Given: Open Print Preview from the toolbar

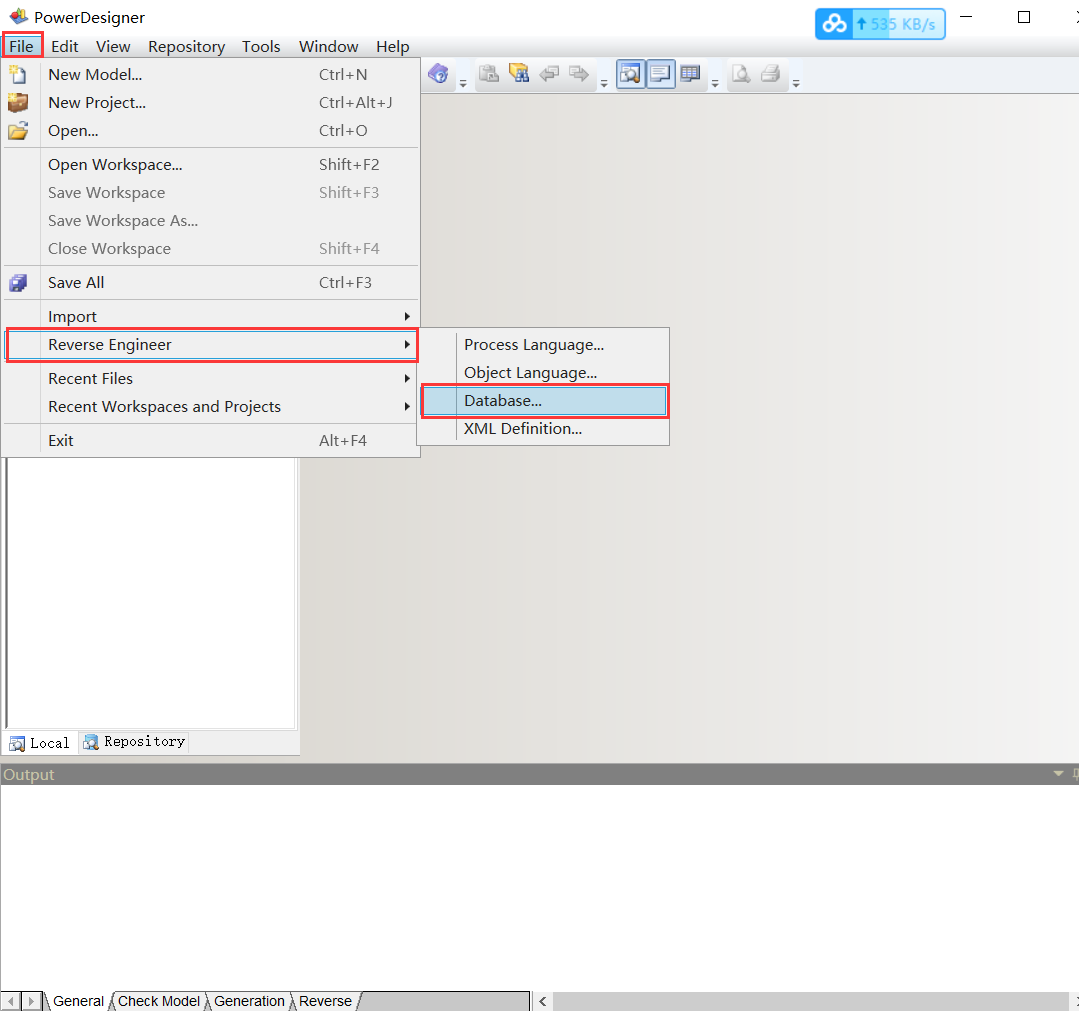Looking at the screenshot, I should click(741, 74).
